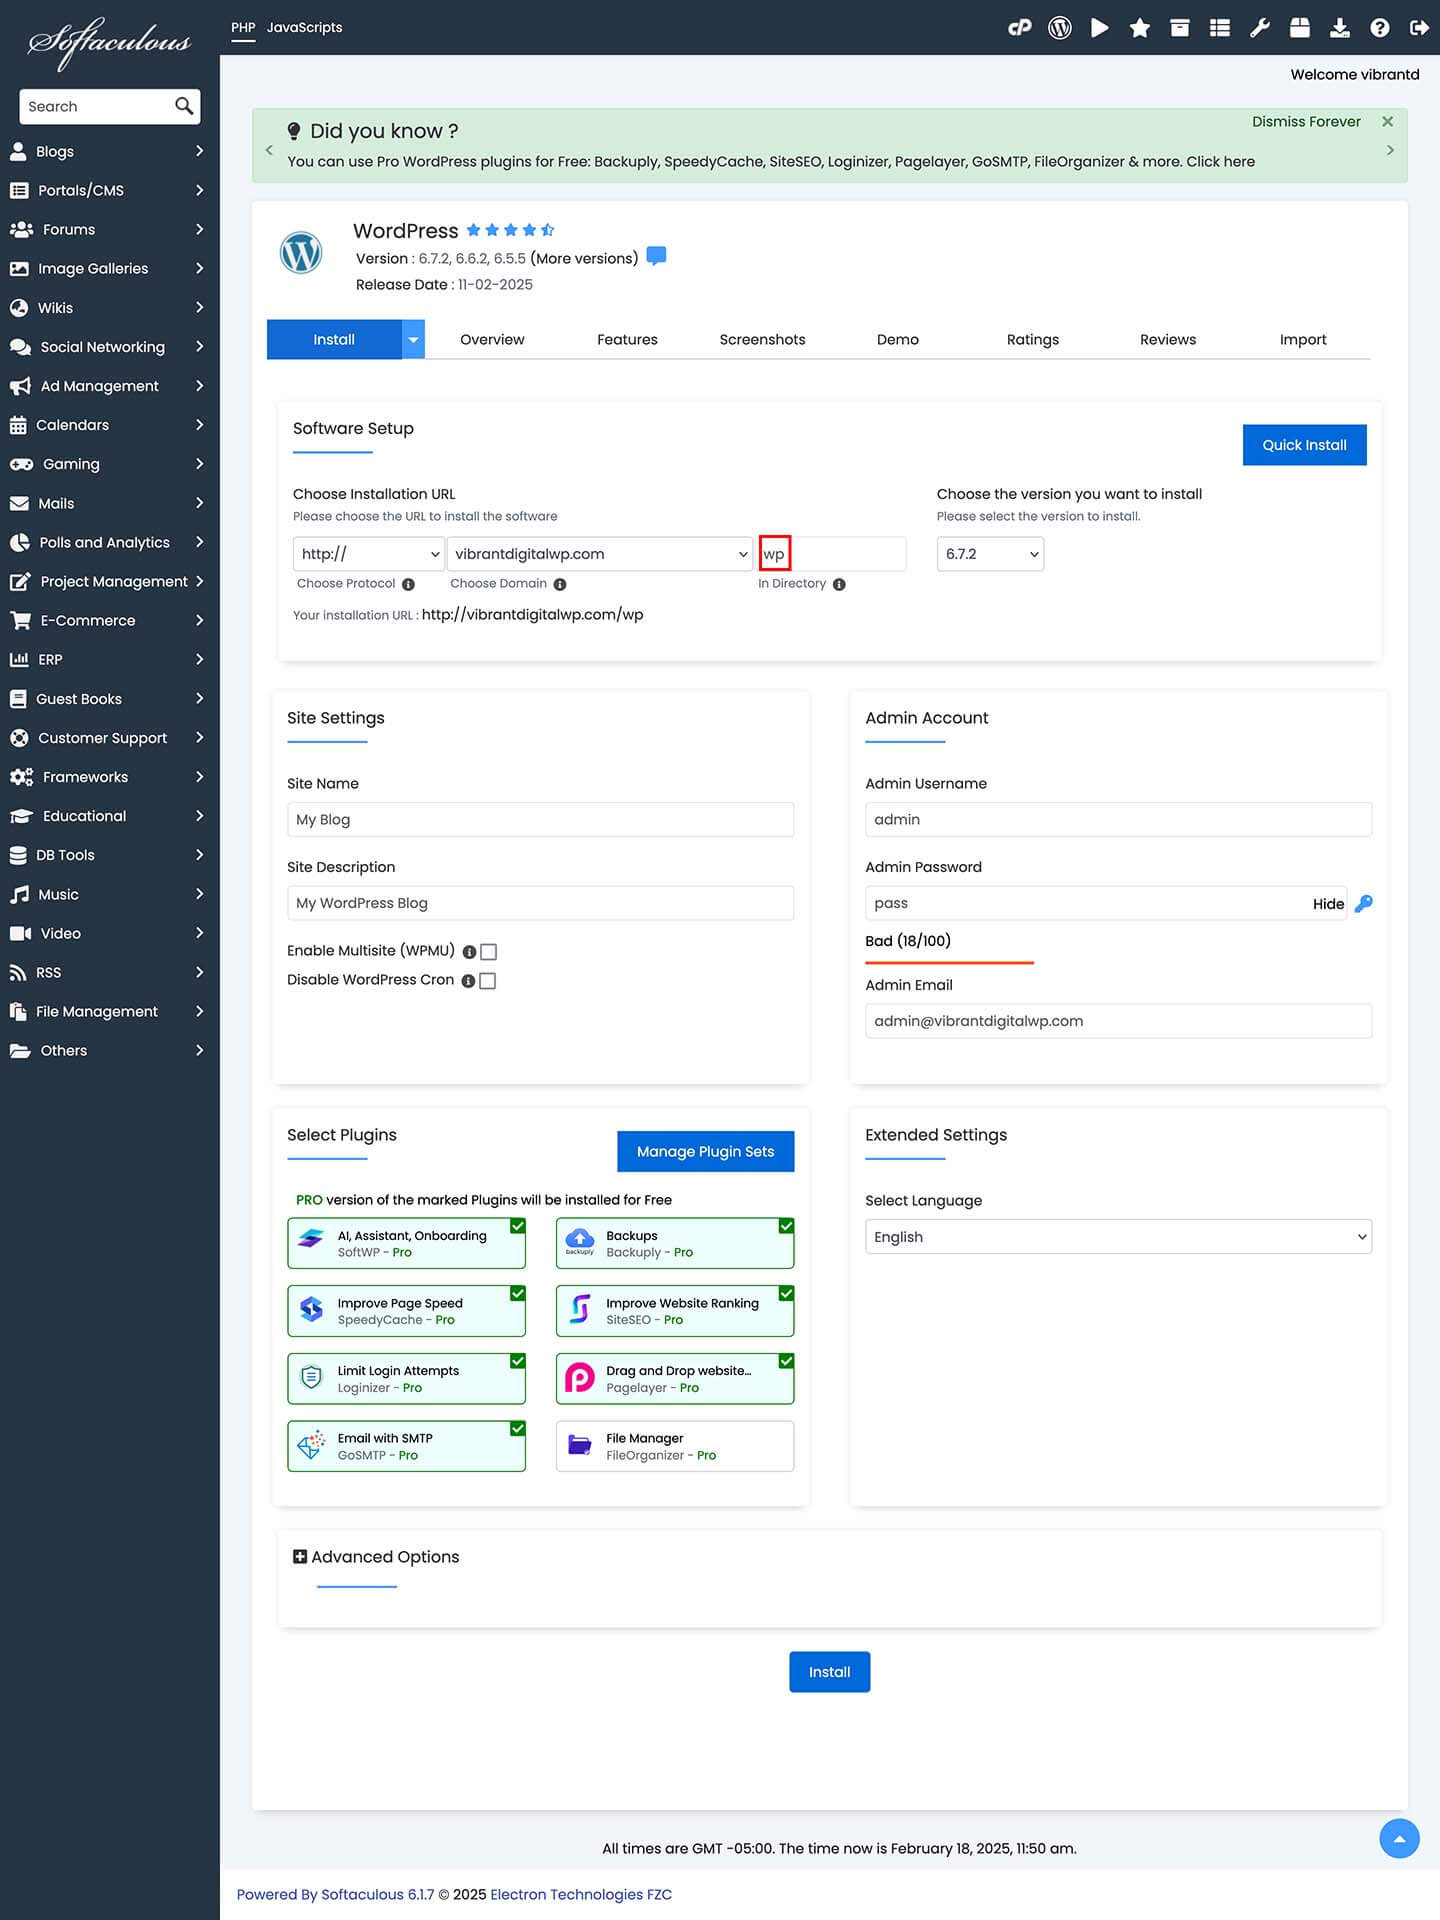The width and height of the screenshot is (1440, 1920).
Task: Click the Choose Domain info icon
Action: (x=560, y=584)
